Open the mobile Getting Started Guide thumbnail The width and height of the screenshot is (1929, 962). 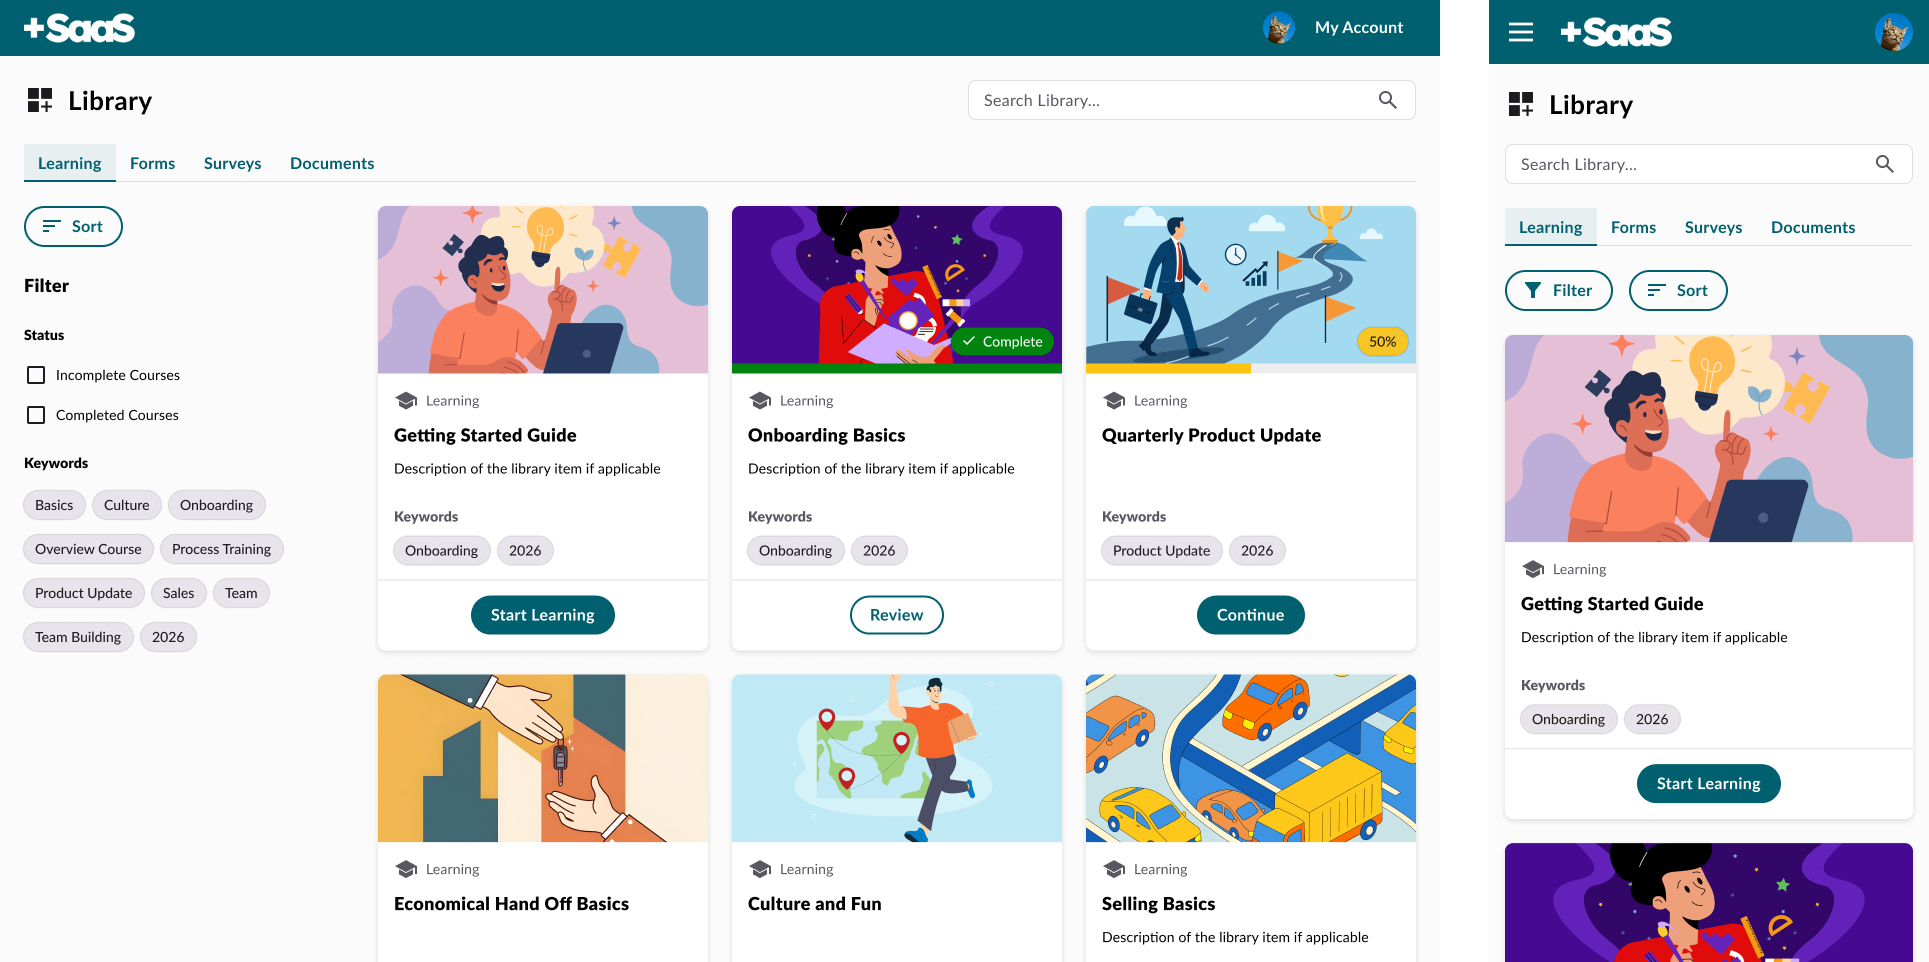1709,439
